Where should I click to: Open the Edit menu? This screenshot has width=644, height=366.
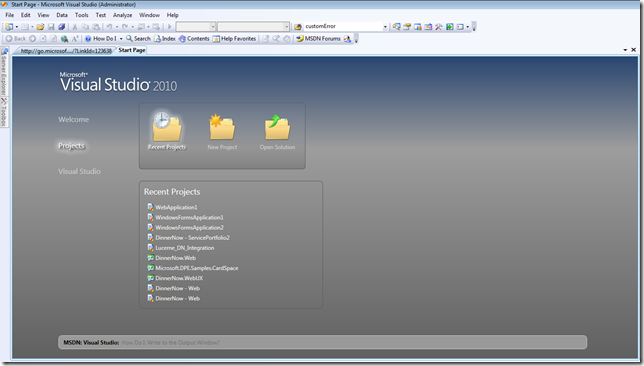point(25,15)
